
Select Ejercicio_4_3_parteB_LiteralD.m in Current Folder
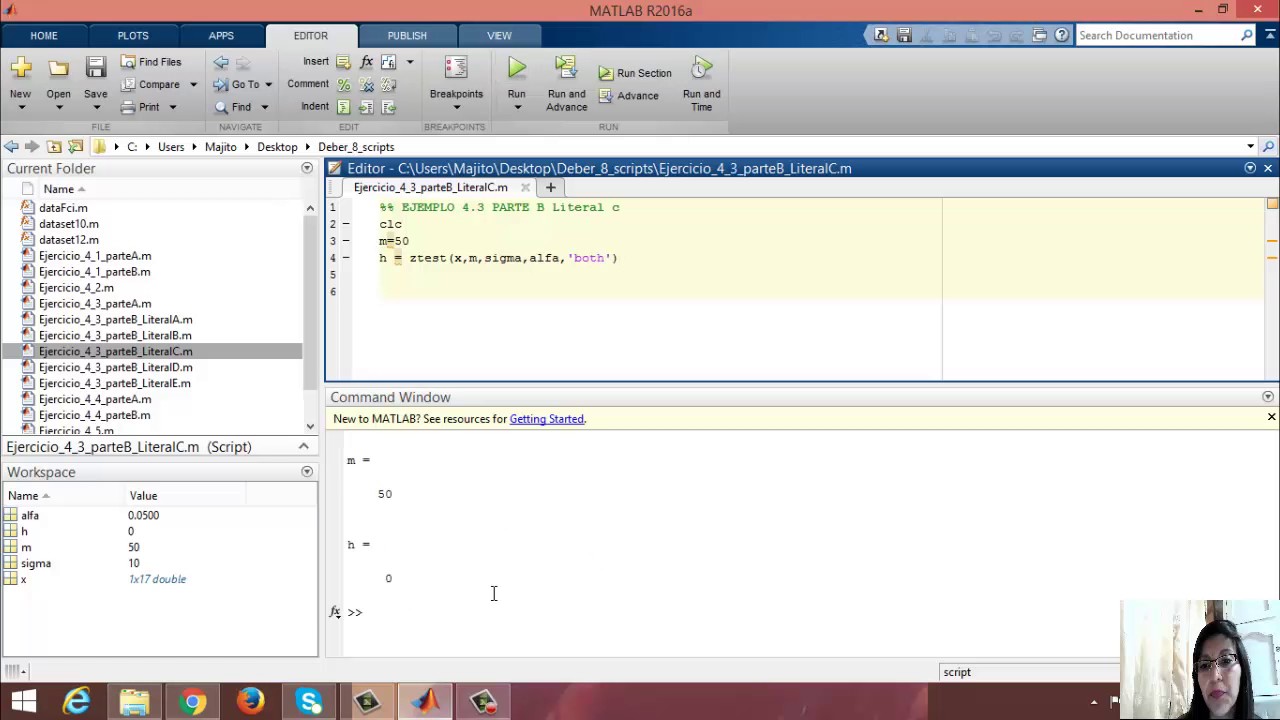point(115,367)
